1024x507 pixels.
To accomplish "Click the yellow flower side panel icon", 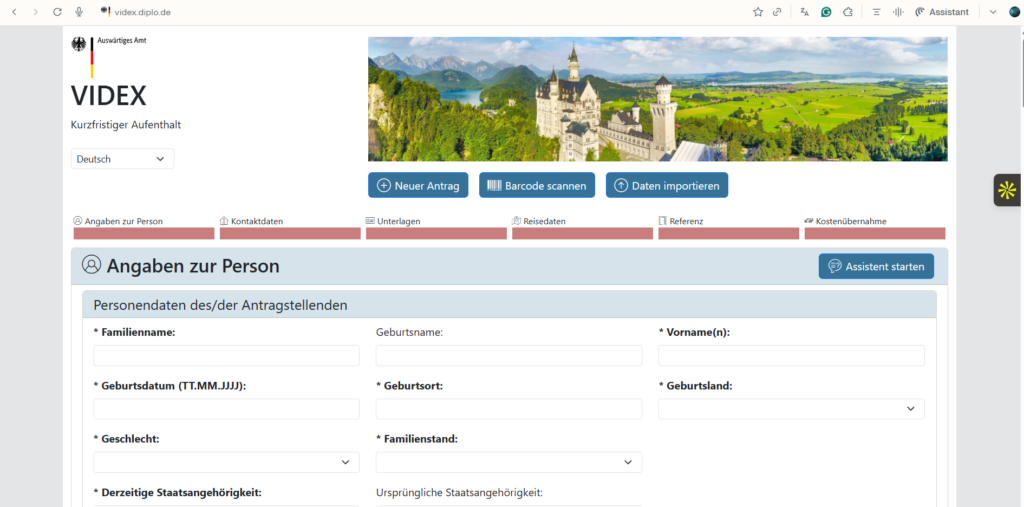I will coord(1007,190).
